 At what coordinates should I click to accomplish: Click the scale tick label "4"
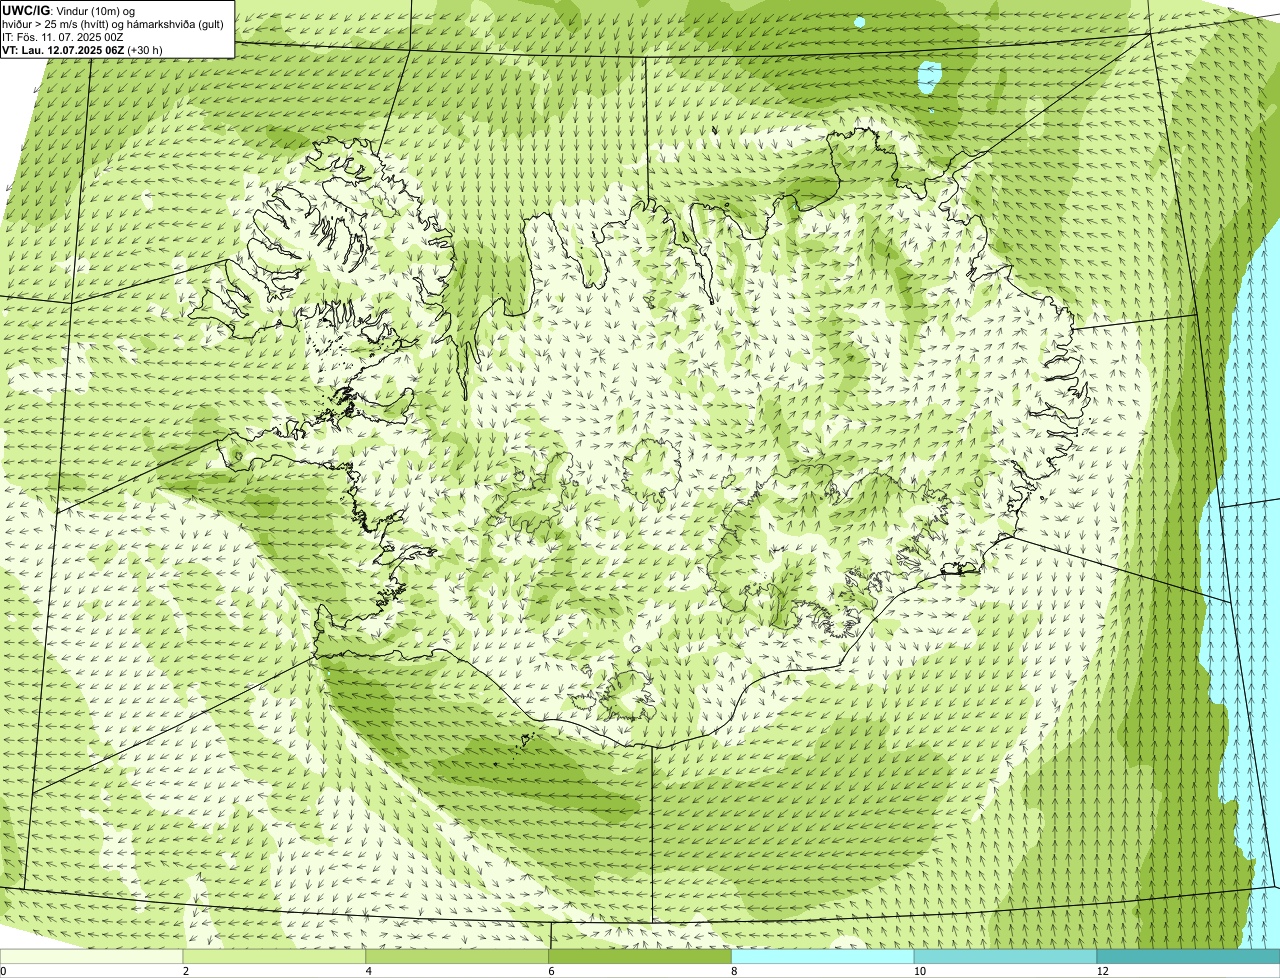[x=369, y=971]
